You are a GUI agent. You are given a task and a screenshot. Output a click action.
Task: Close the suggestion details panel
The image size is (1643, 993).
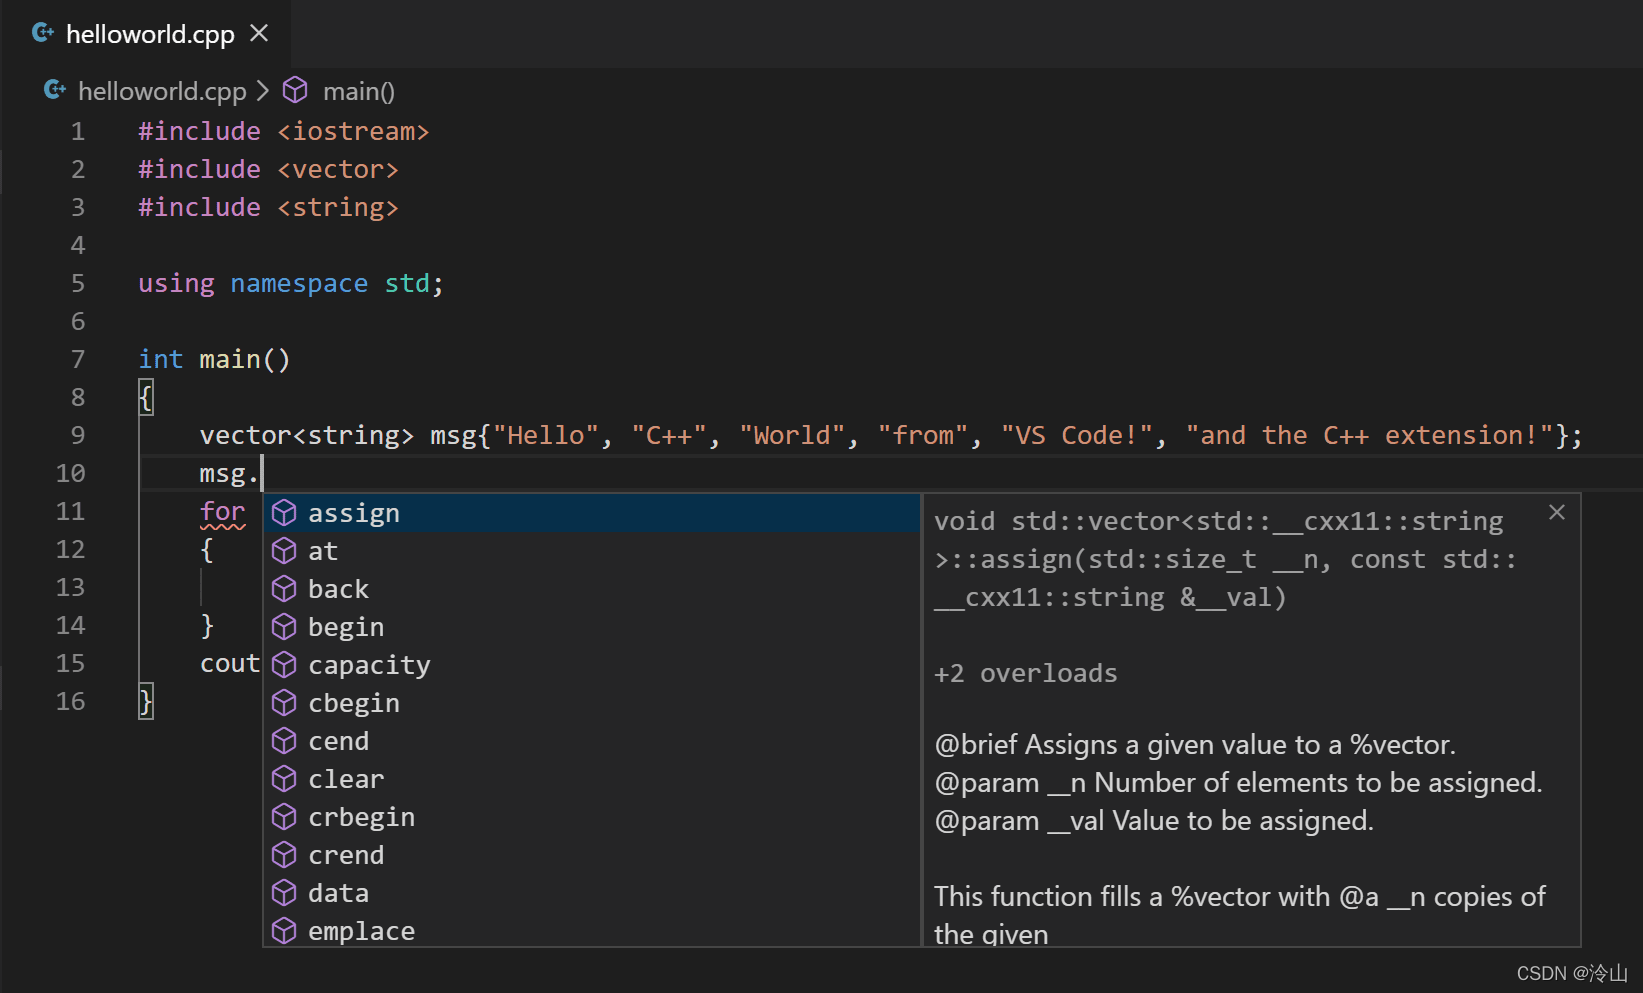tap(1557, 512)
